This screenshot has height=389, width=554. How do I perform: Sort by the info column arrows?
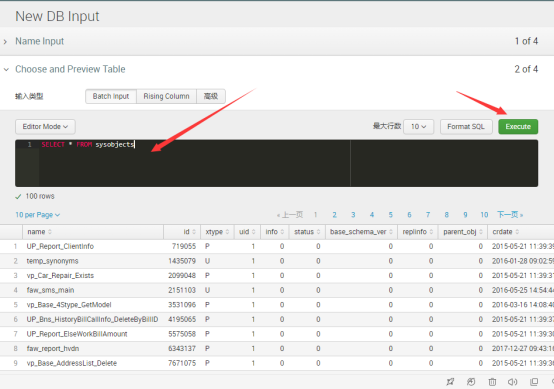click(x=282, y=232)
